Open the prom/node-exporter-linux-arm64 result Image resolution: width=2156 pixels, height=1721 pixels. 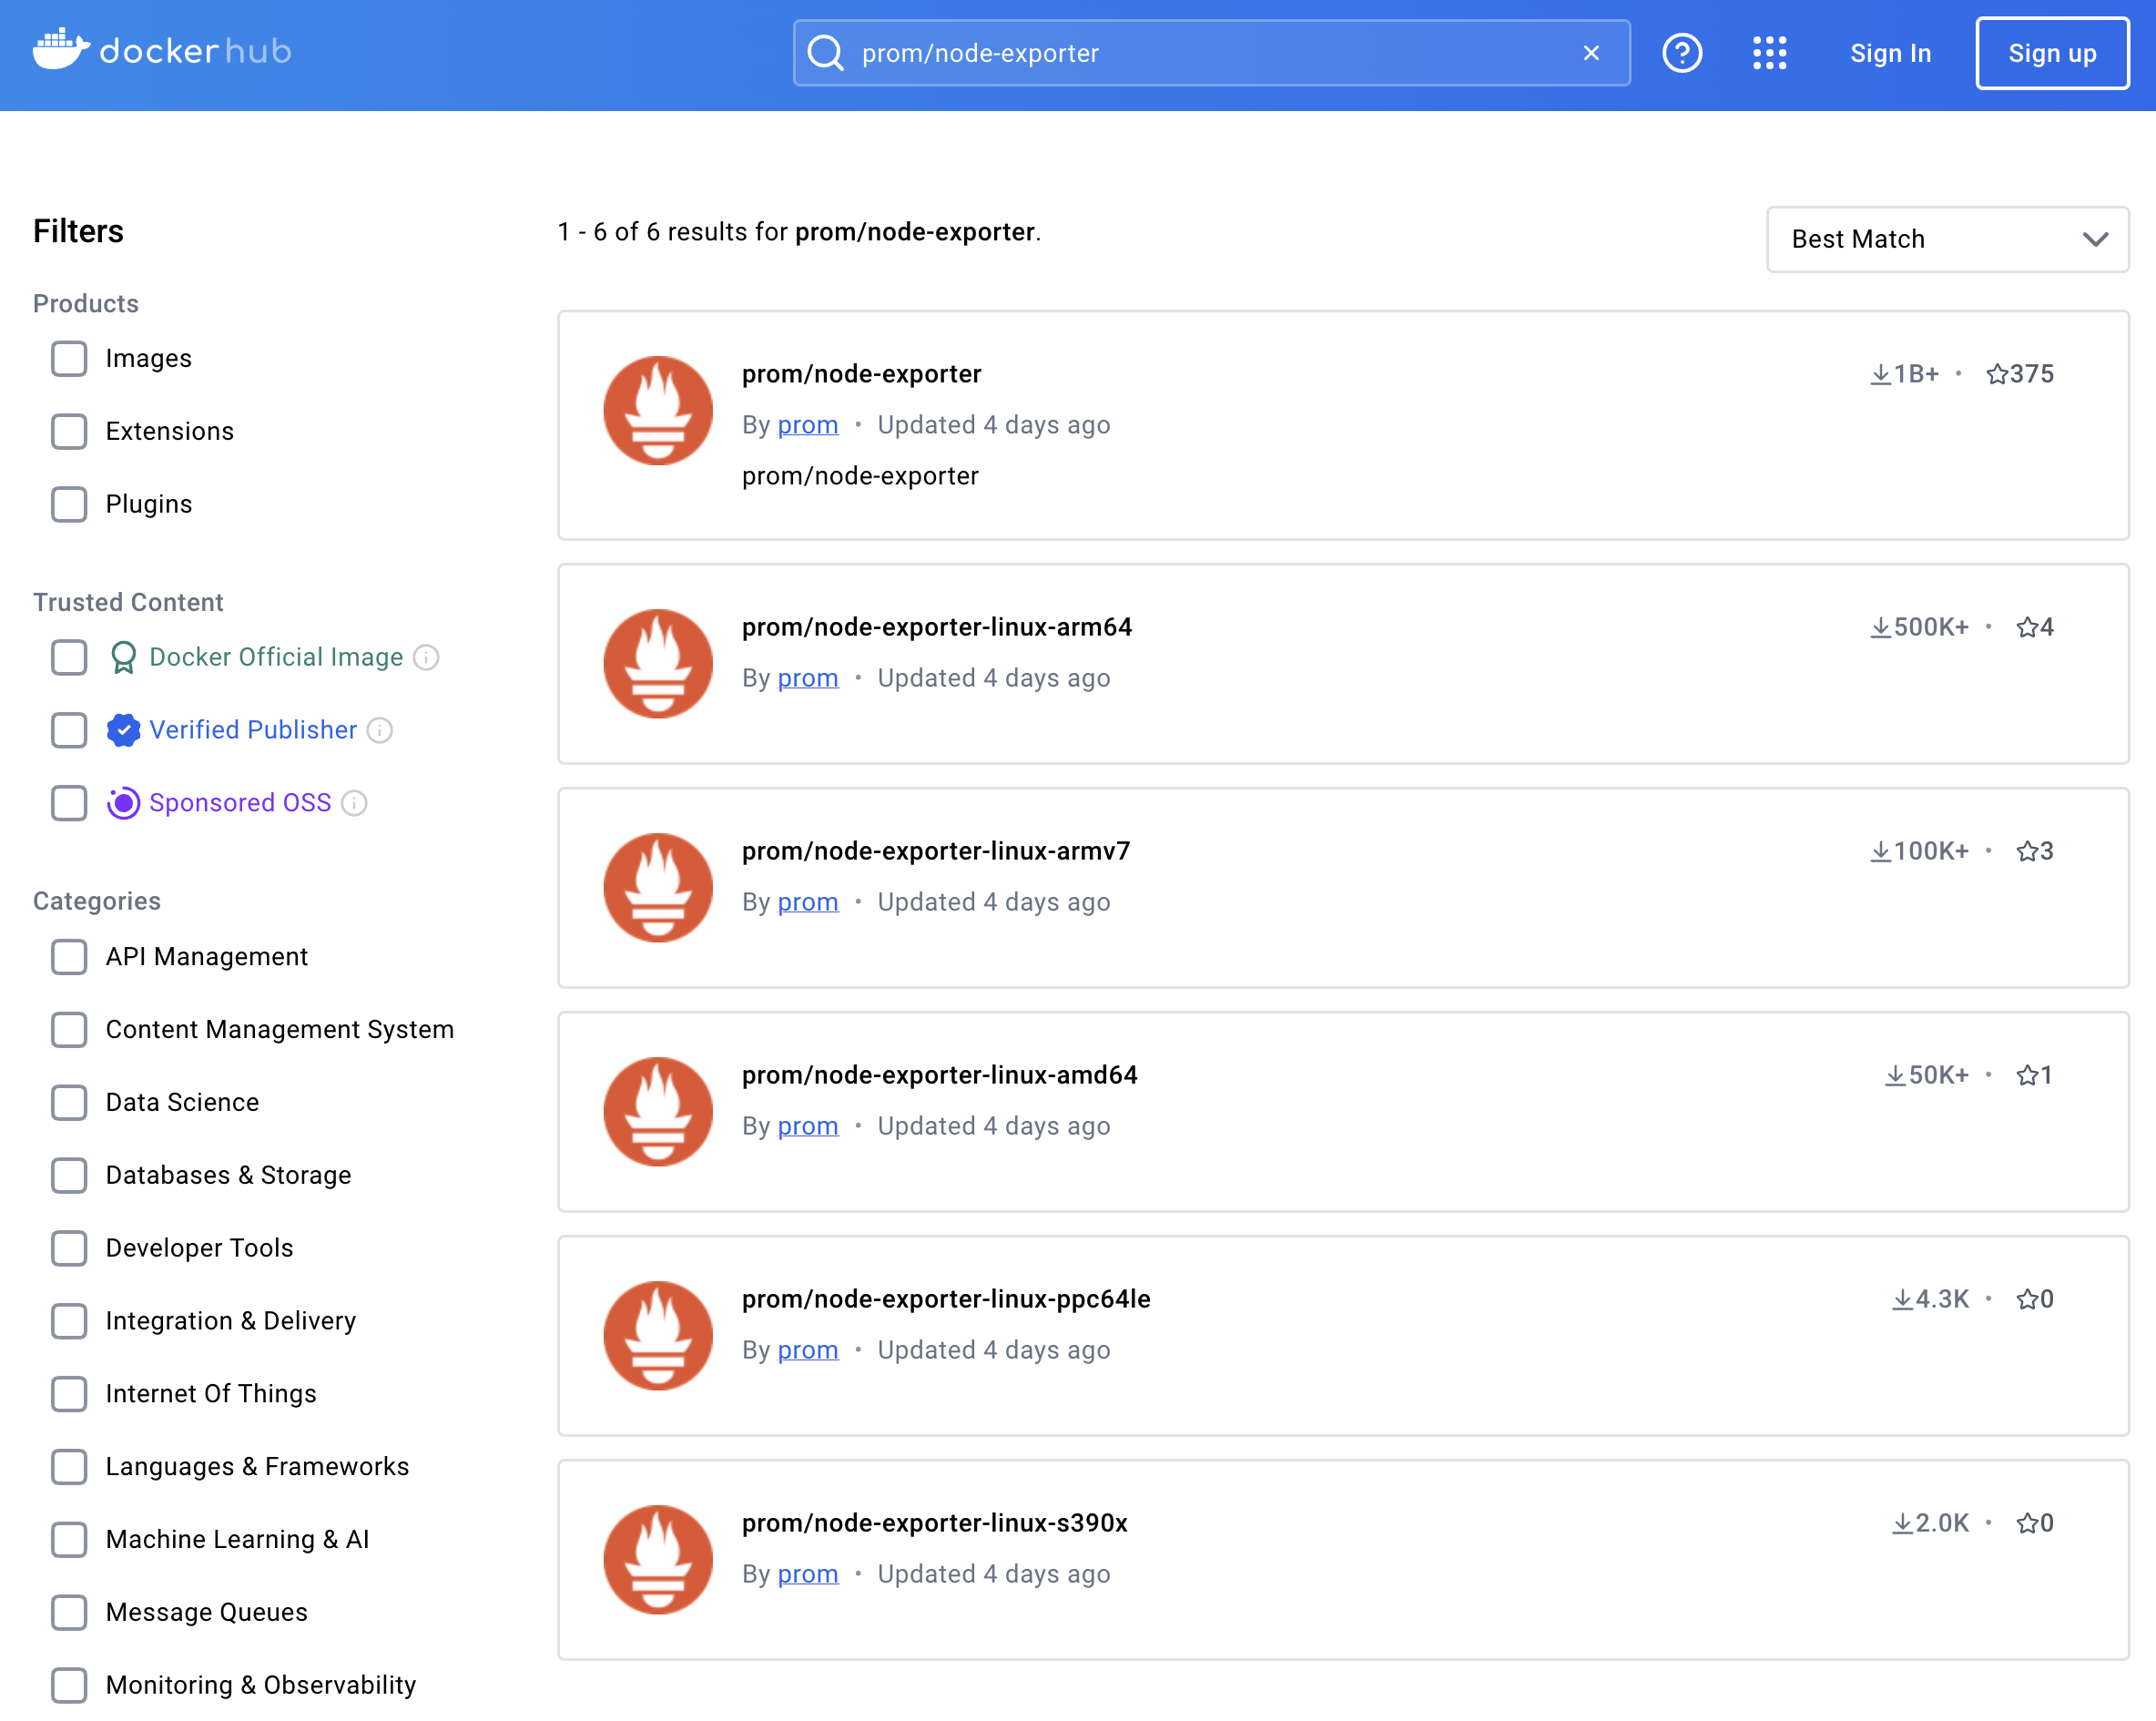click(x=936, y=627)
